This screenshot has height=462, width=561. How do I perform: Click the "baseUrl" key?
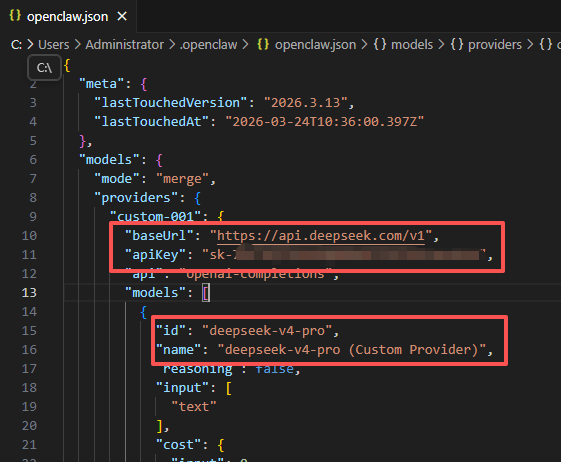(x=159, y=236)
